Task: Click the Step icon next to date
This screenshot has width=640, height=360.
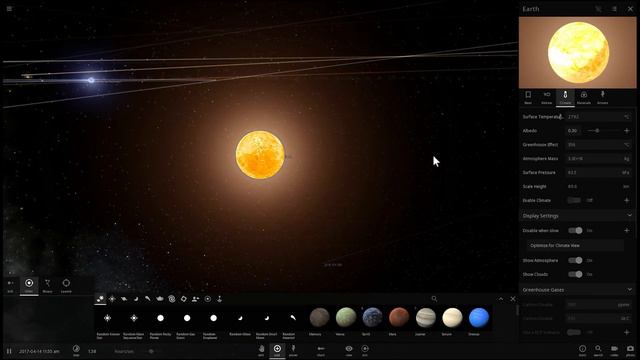Action: coord(76,350)
